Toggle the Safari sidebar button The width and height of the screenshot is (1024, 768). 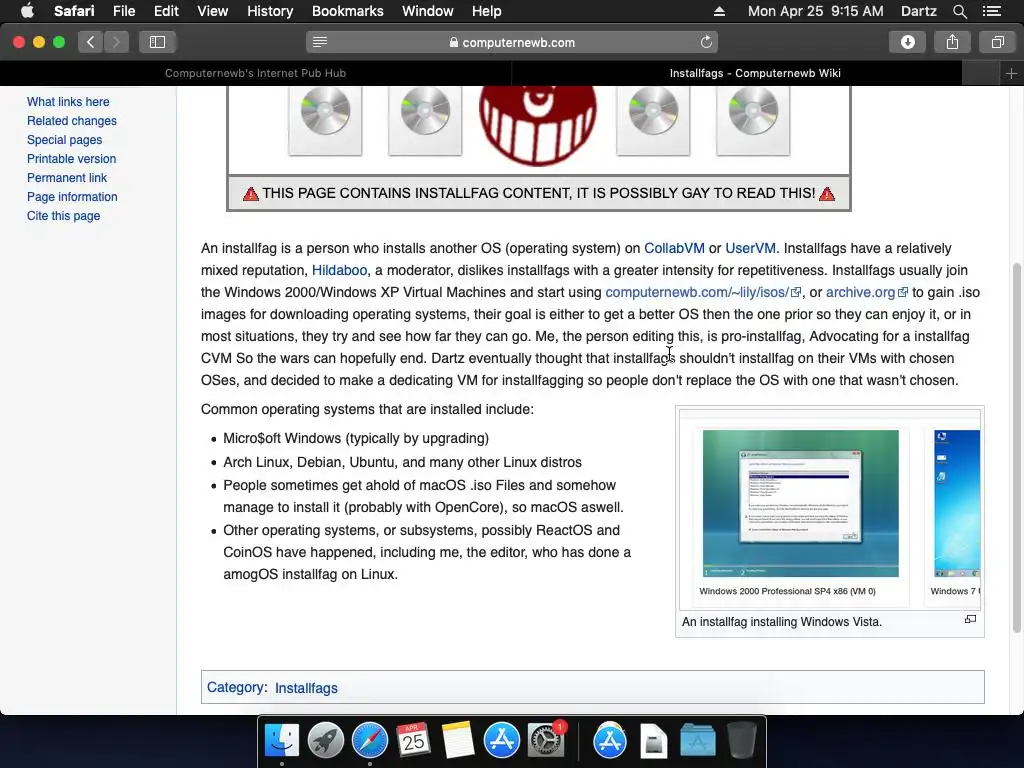(157, 42)
